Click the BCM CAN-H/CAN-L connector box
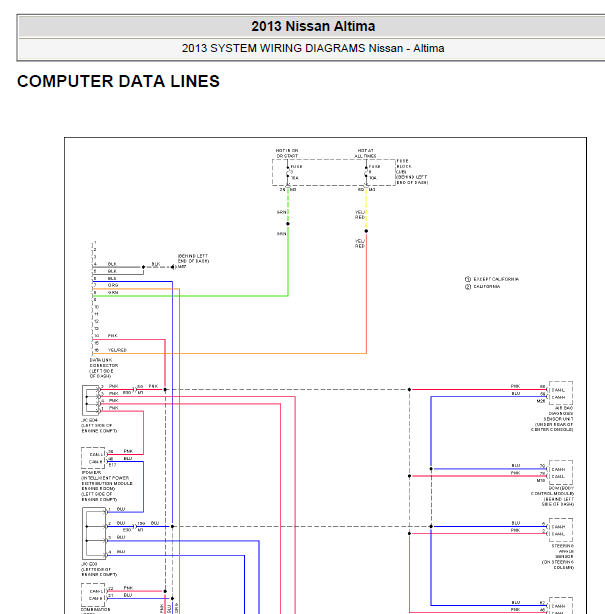Viewport: 605px width, 614px height. tap(561, 473)
